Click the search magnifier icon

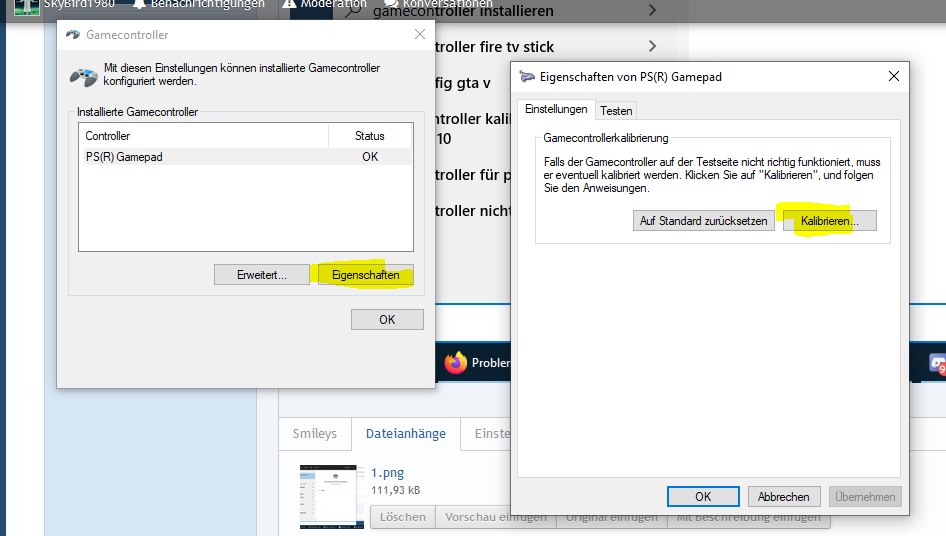click(353, 9)
